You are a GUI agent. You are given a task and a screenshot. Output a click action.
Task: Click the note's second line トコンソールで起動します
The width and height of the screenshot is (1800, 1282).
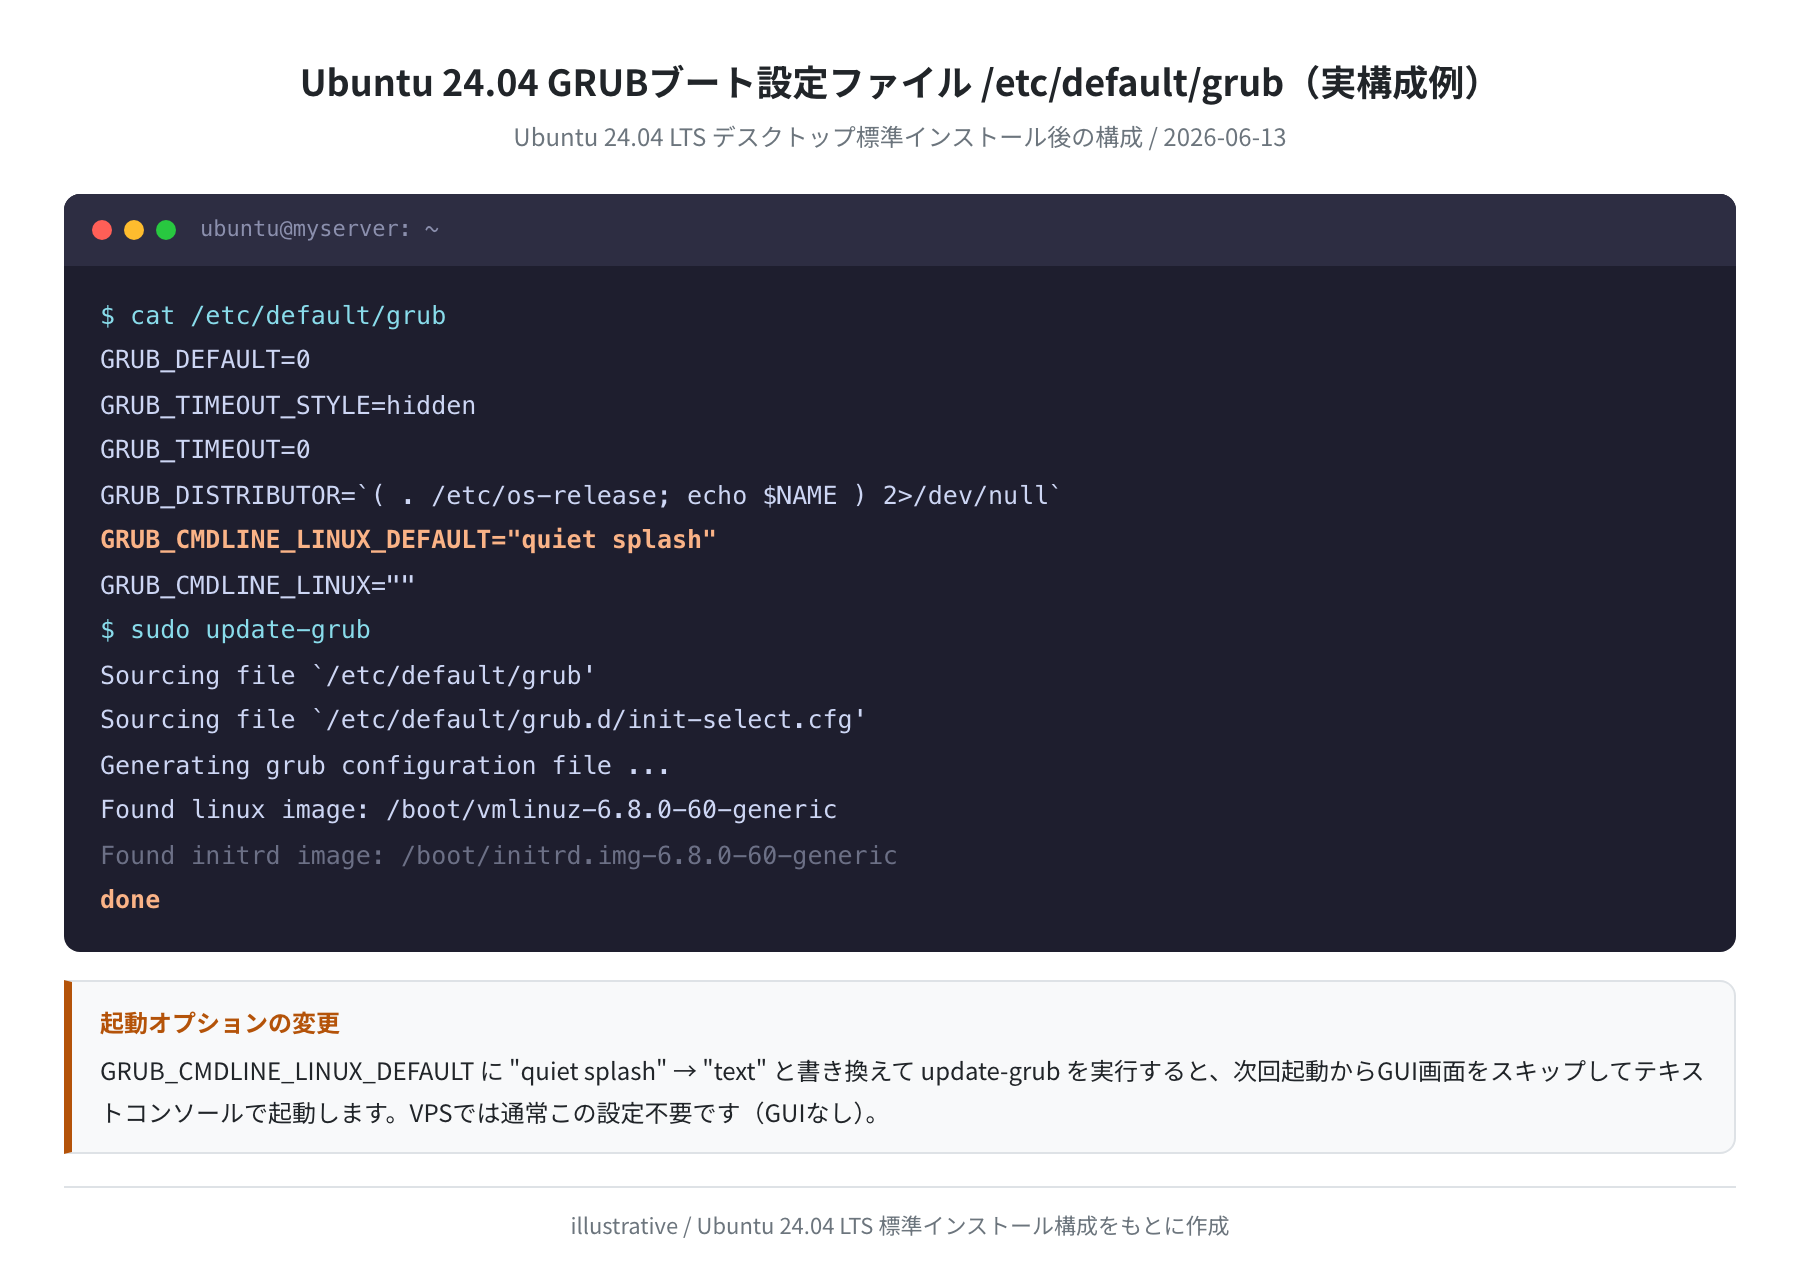click(491, 1113)
